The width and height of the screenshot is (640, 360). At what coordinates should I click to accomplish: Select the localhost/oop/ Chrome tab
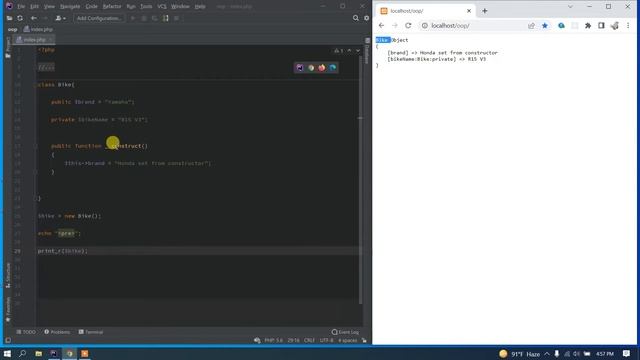[424, 11]
